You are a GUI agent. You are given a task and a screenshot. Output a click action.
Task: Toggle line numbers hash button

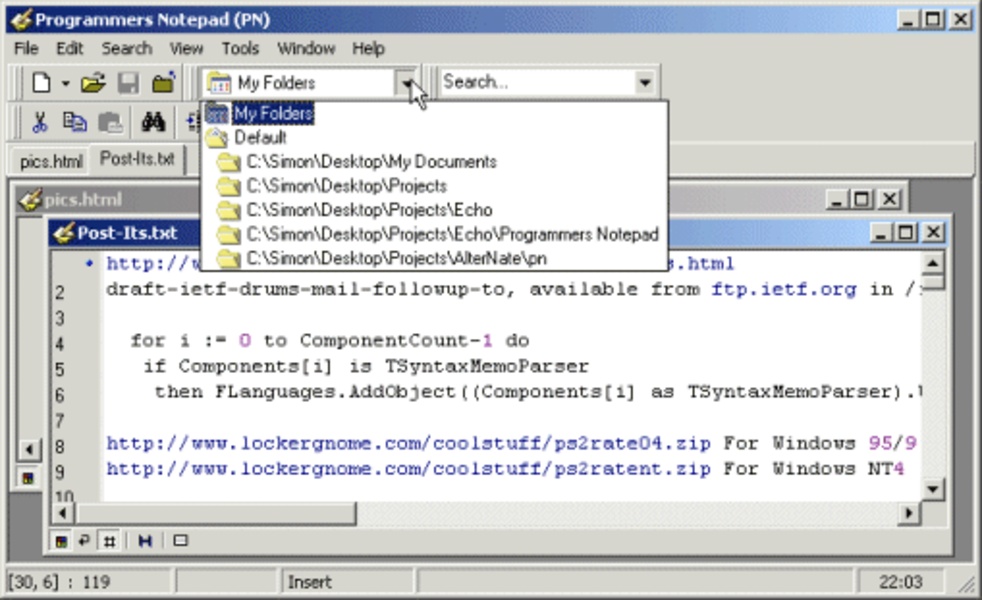click(110, 541)
